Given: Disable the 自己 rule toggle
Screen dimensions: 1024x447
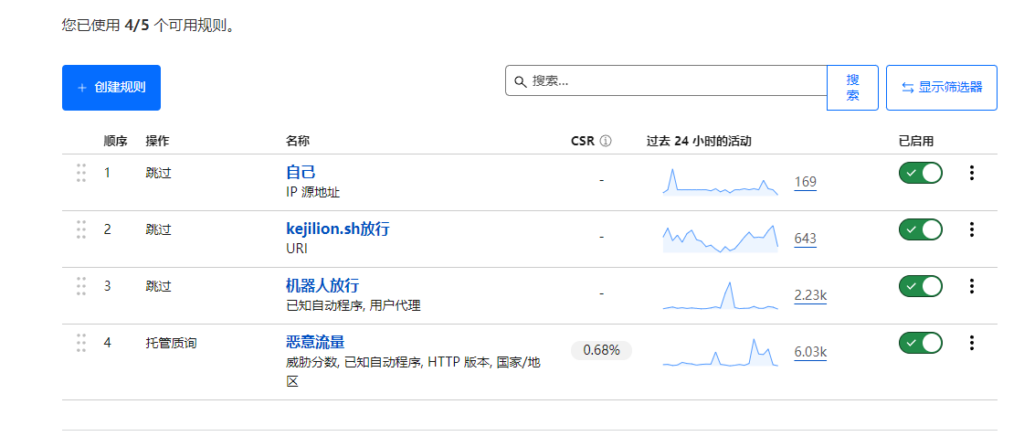Looking at the screenshot, I should (920, 173).
